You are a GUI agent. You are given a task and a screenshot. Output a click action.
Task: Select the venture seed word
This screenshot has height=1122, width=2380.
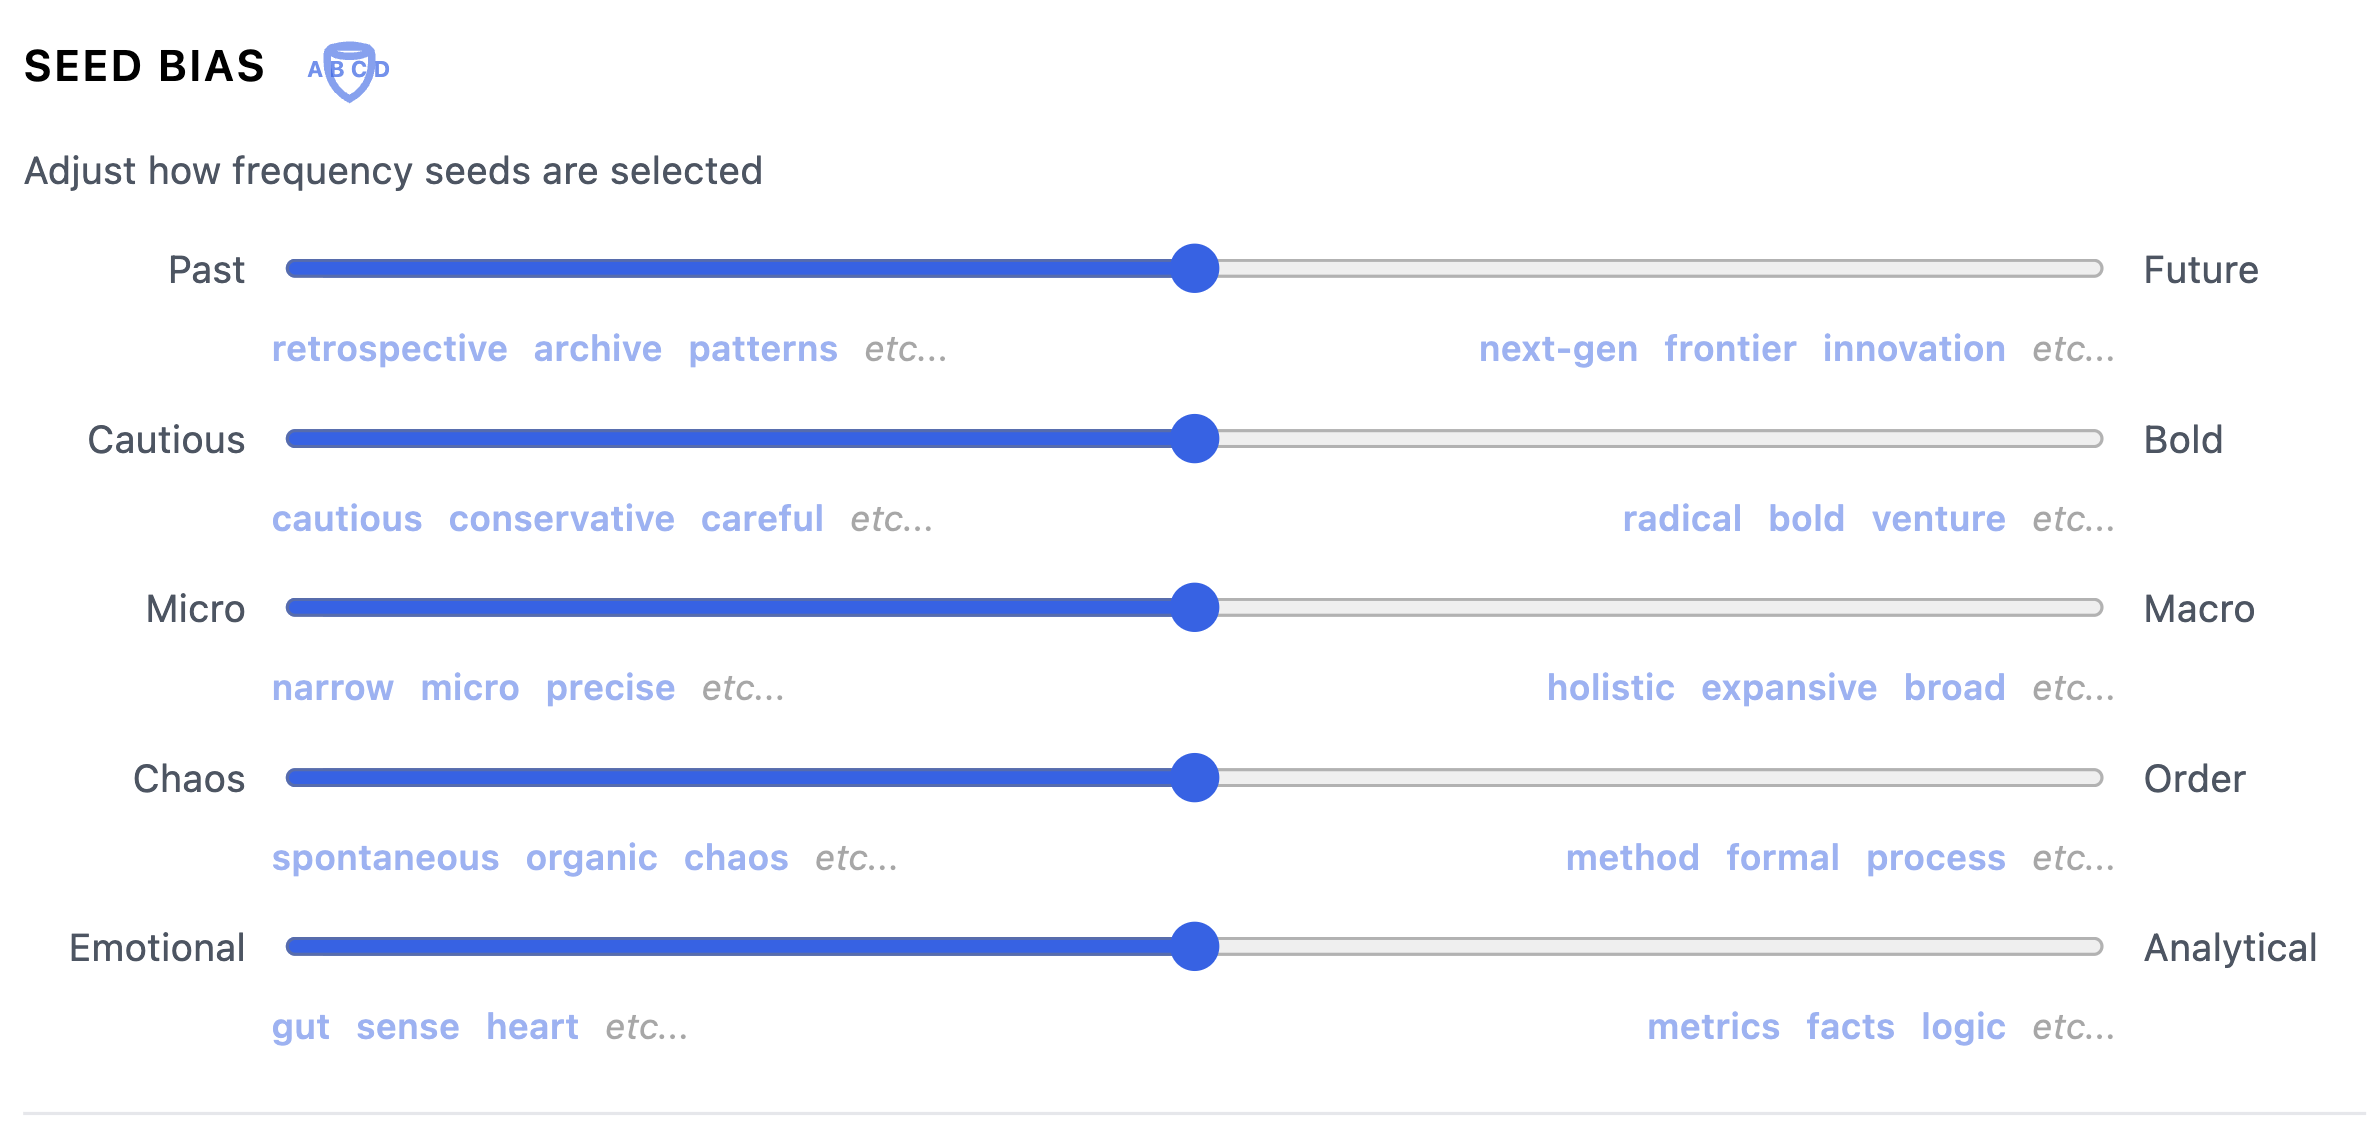tap(1940, 518)
